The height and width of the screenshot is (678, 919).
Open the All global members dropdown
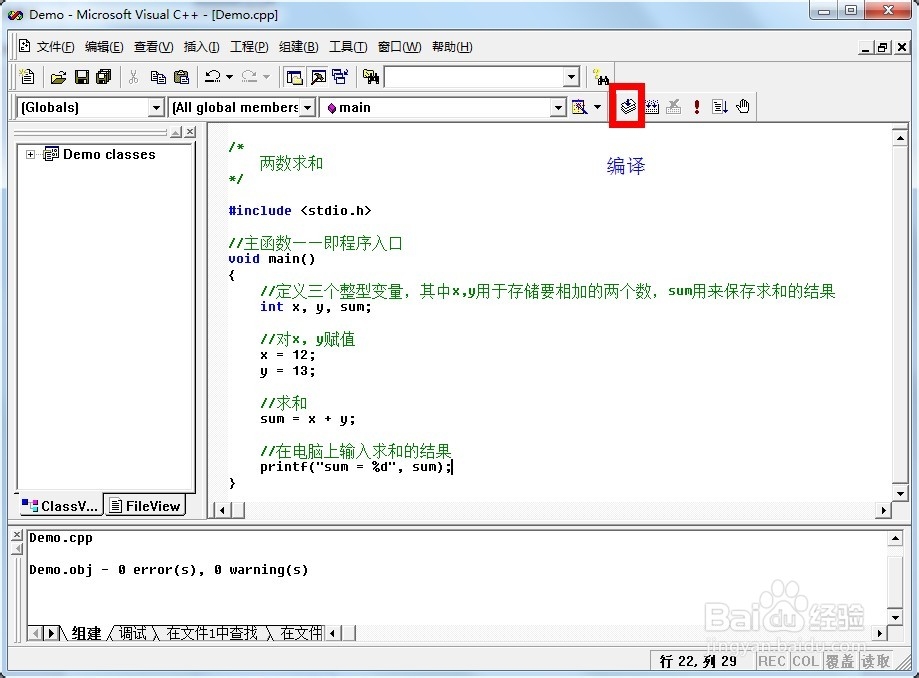coord(307,108)
